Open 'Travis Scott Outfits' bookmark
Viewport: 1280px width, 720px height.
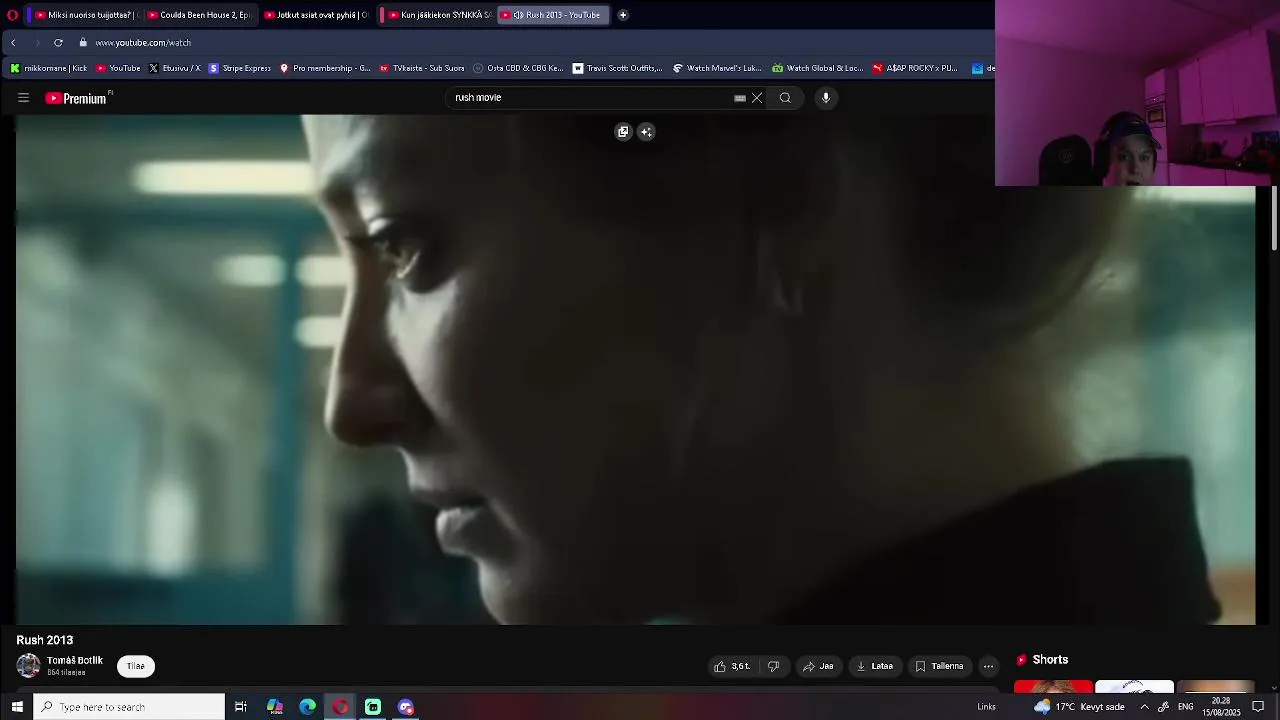coord(617,68)
